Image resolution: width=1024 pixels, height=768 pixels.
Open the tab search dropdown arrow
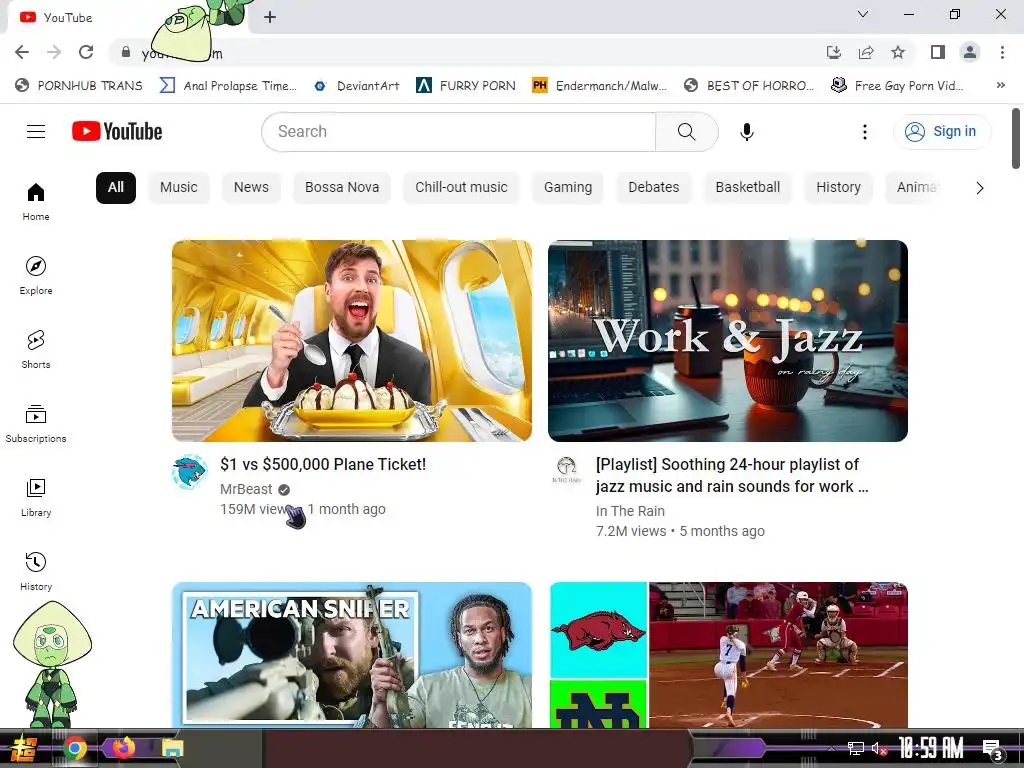[x=863, y=14]
